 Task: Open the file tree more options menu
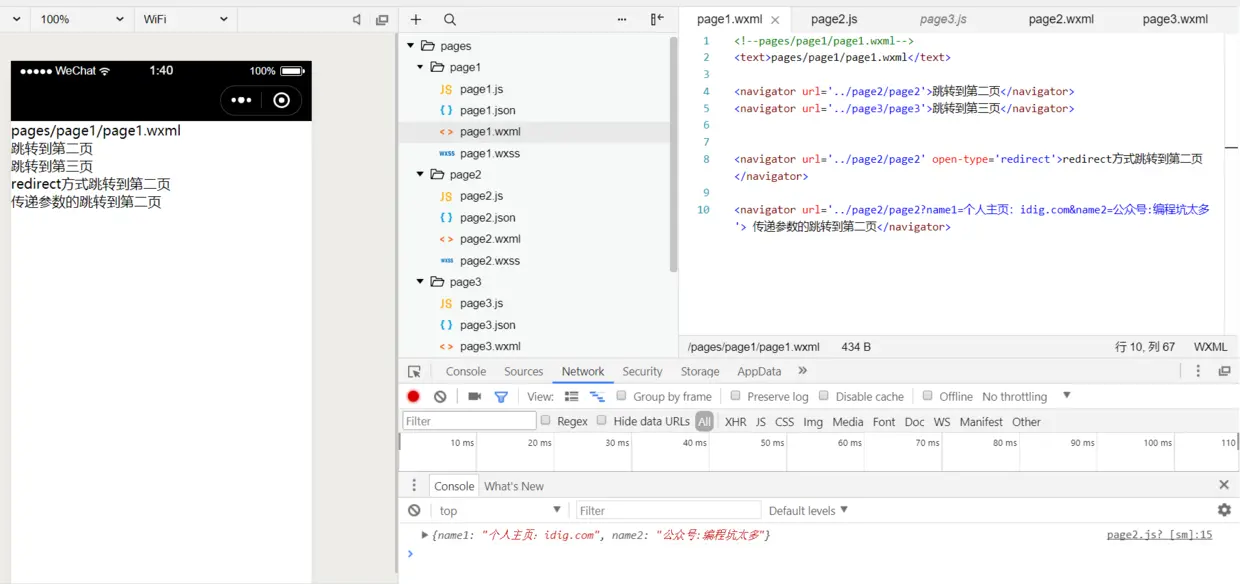[622, 19]
